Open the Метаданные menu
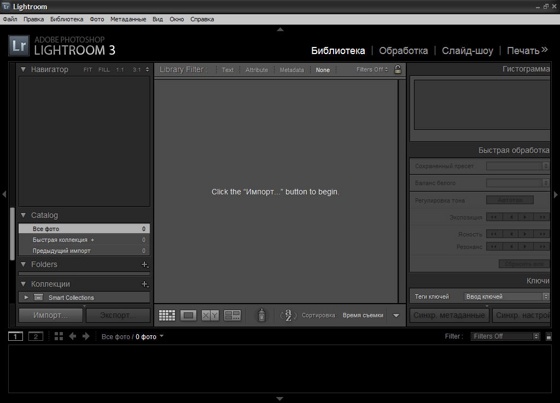 tap(128, 19)
